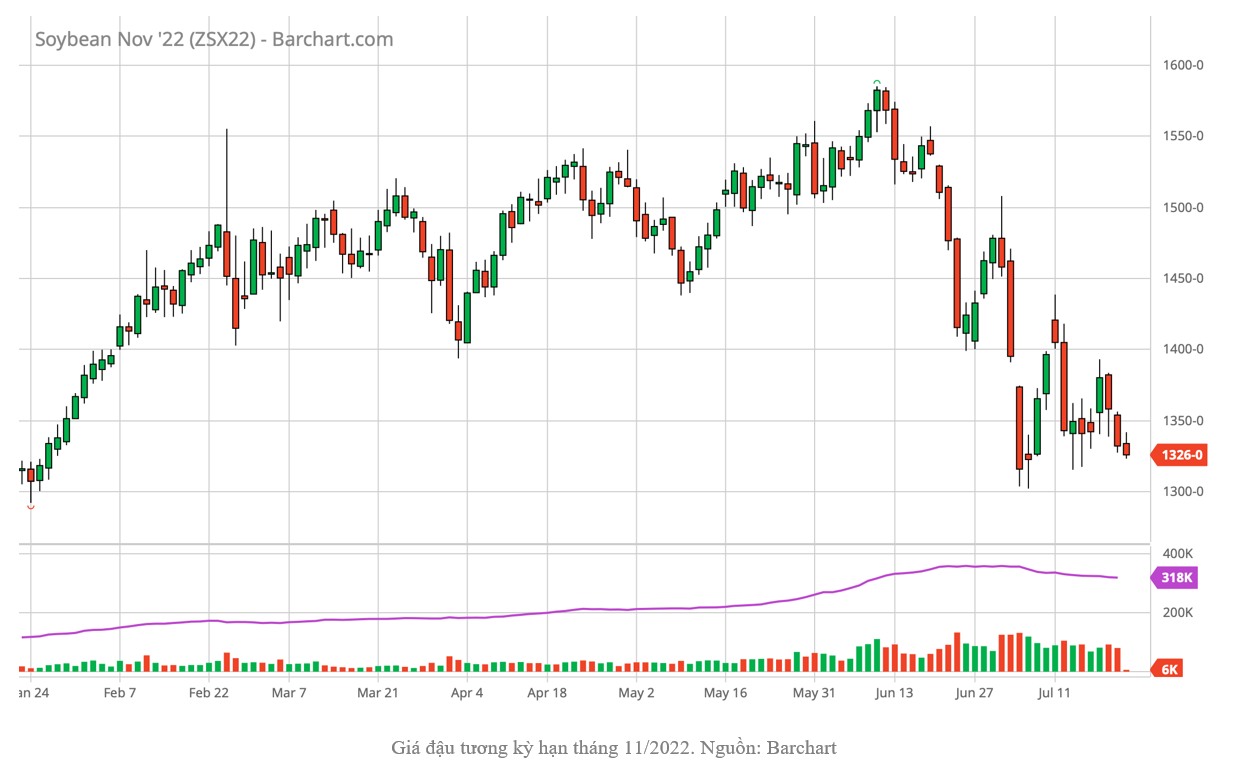Screen dimensions: 1256x775
Task: Select the Feb 7 date label
Action: point(119,692)
